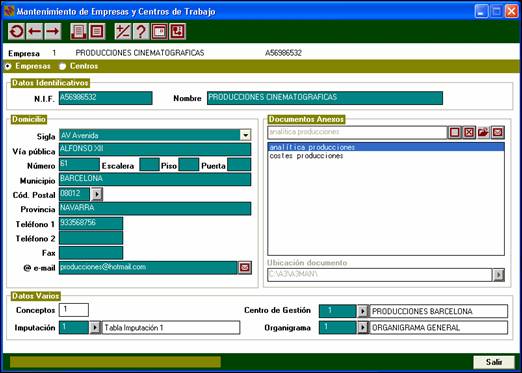Open the plus/minus calculator toolbar icon
Image resolution: width=522 pixels, height=373 pixels.
click(123, 32)
